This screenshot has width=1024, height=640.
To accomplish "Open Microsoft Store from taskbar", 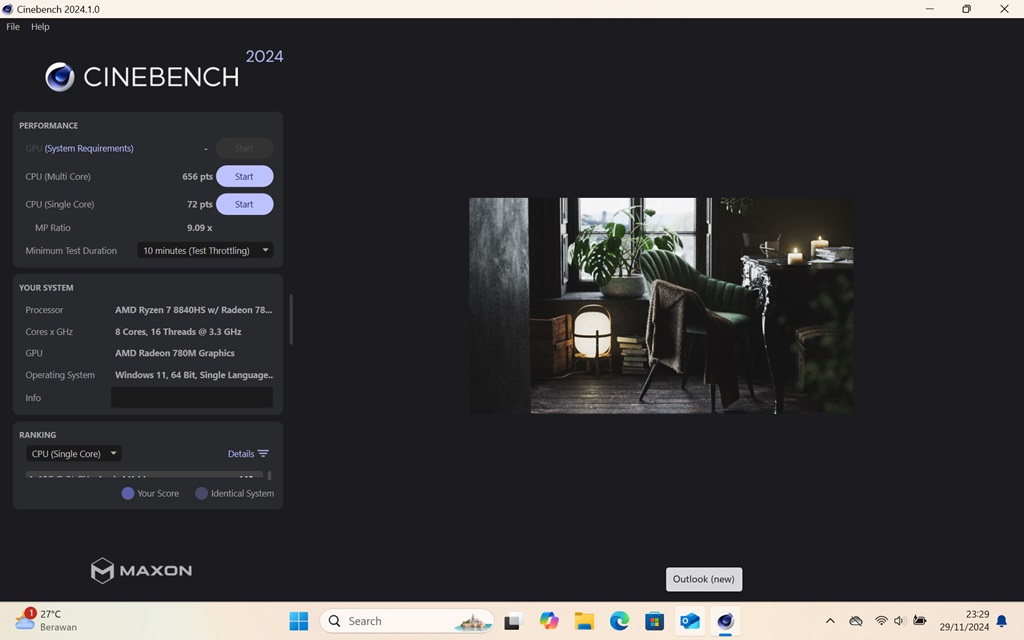I will pyautogui.click(x=654, y=621).
